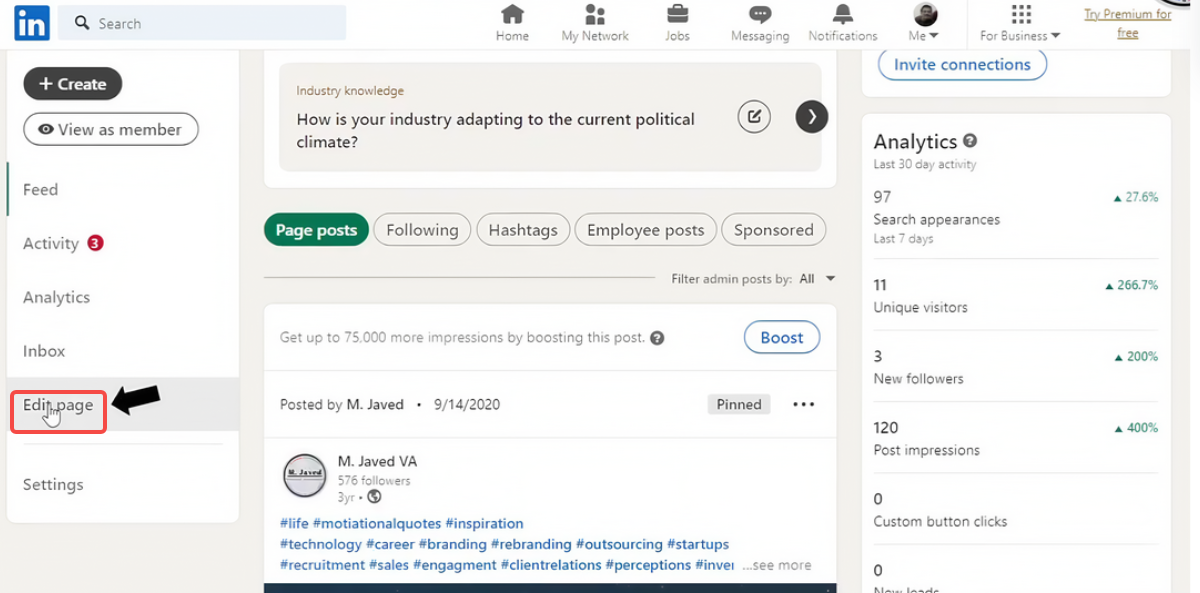Advance the question carousel with the right arrow
Screen dimensions: 1200x593
[x=811, y=116]
